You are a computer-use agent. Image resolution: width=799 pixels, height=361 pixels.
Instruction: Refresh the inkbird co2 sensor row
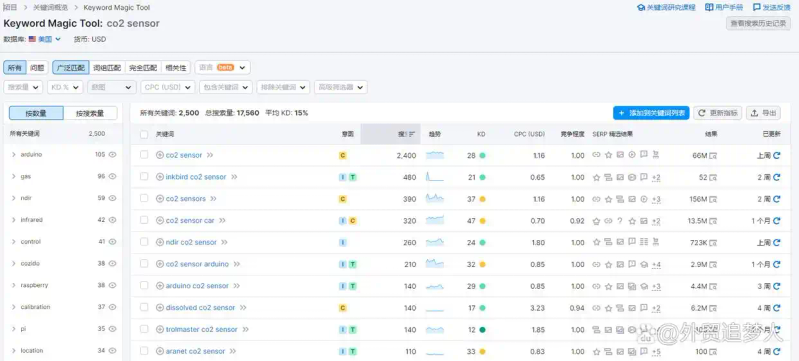(x=777, y=177)
